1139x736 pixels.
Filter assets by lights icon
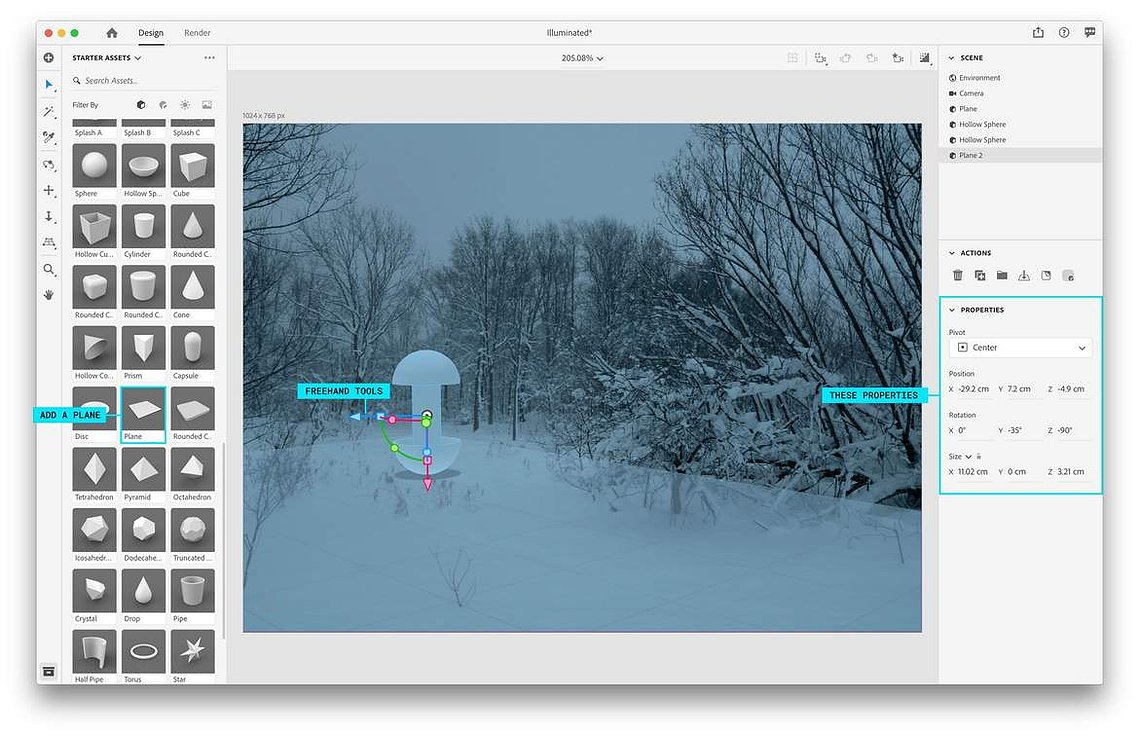185,105
